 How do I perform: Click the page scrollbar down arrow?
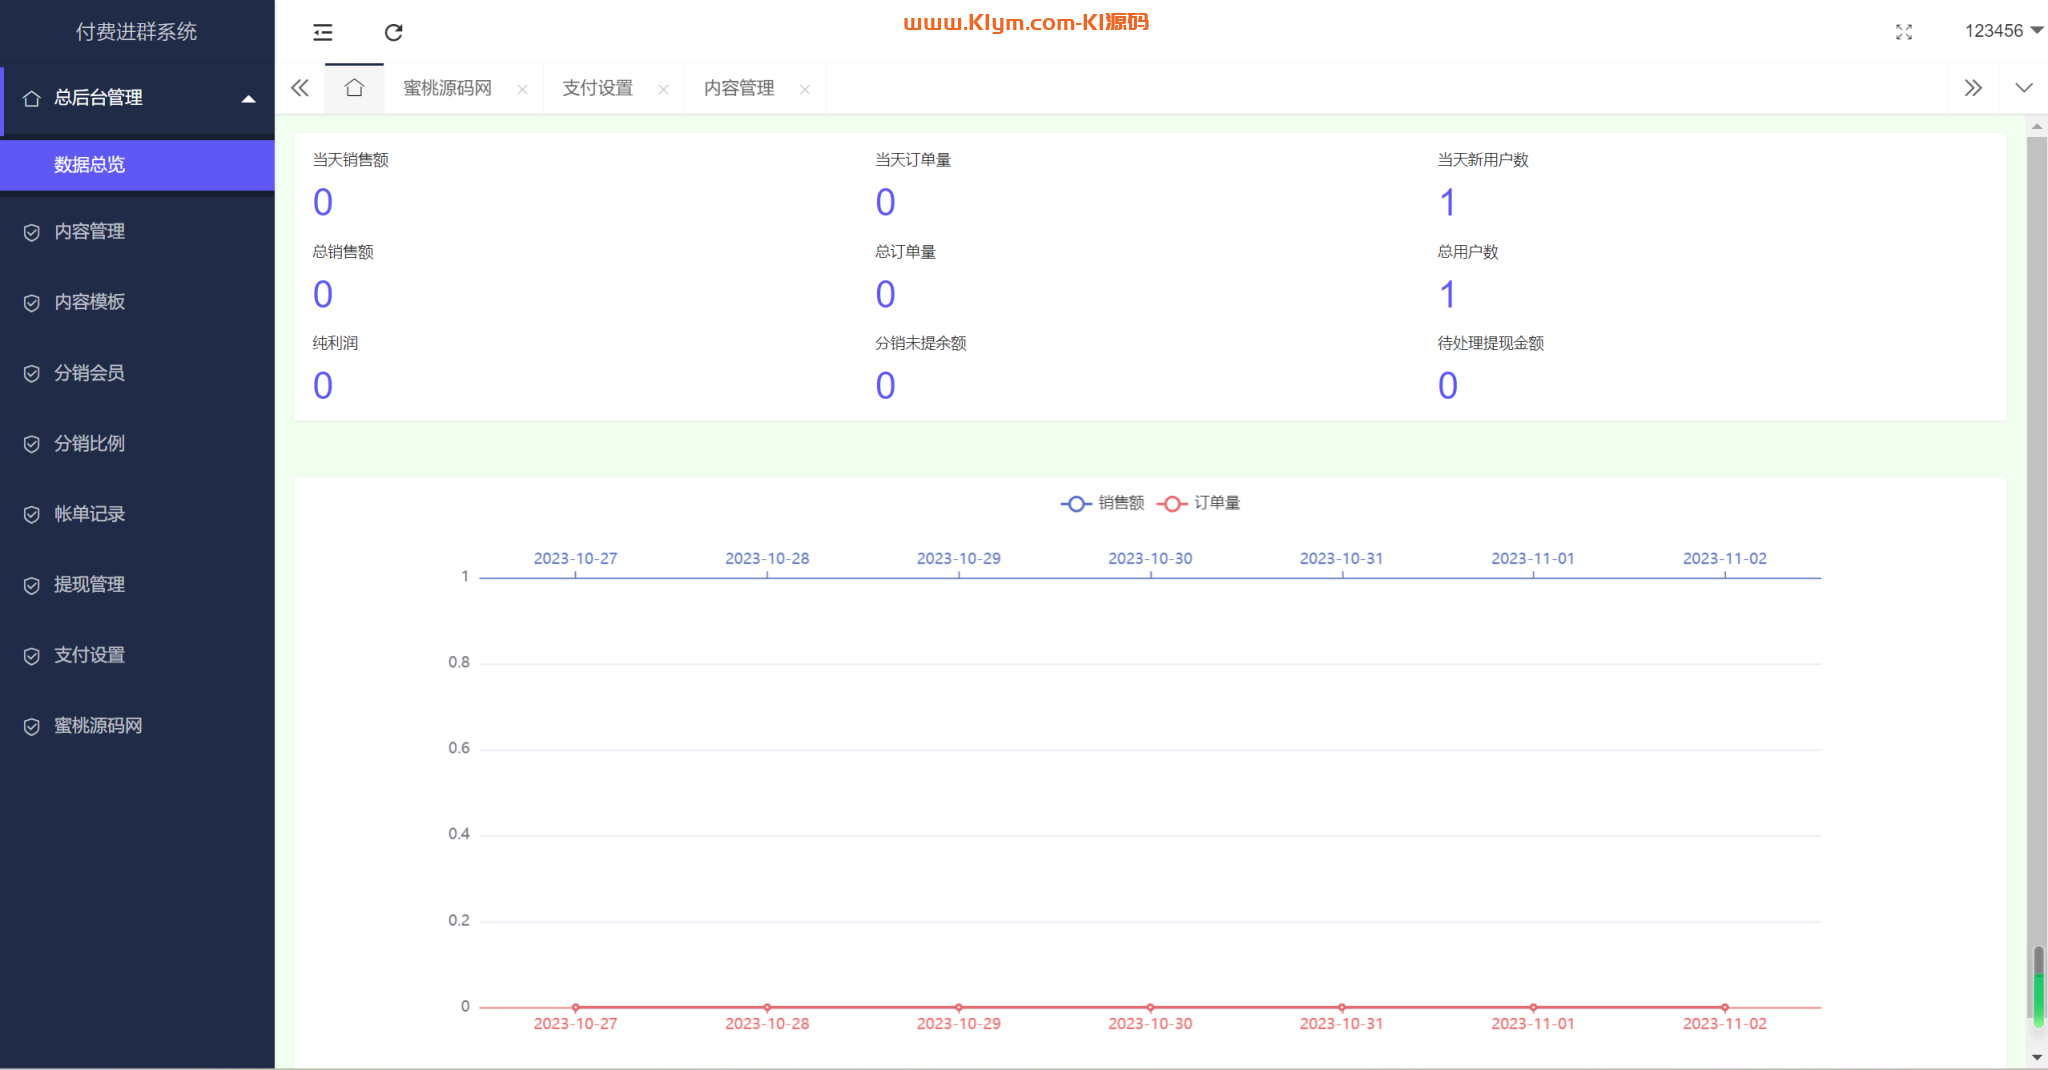[x=2037, y=1057]
